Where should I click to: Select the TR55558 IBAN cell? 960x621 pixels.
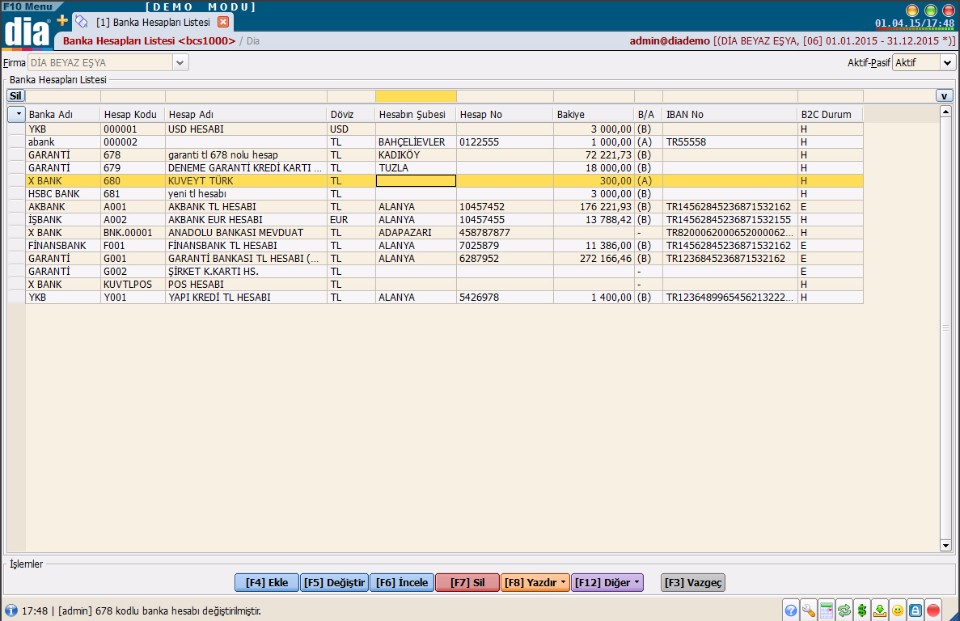(x=730, y=142)
